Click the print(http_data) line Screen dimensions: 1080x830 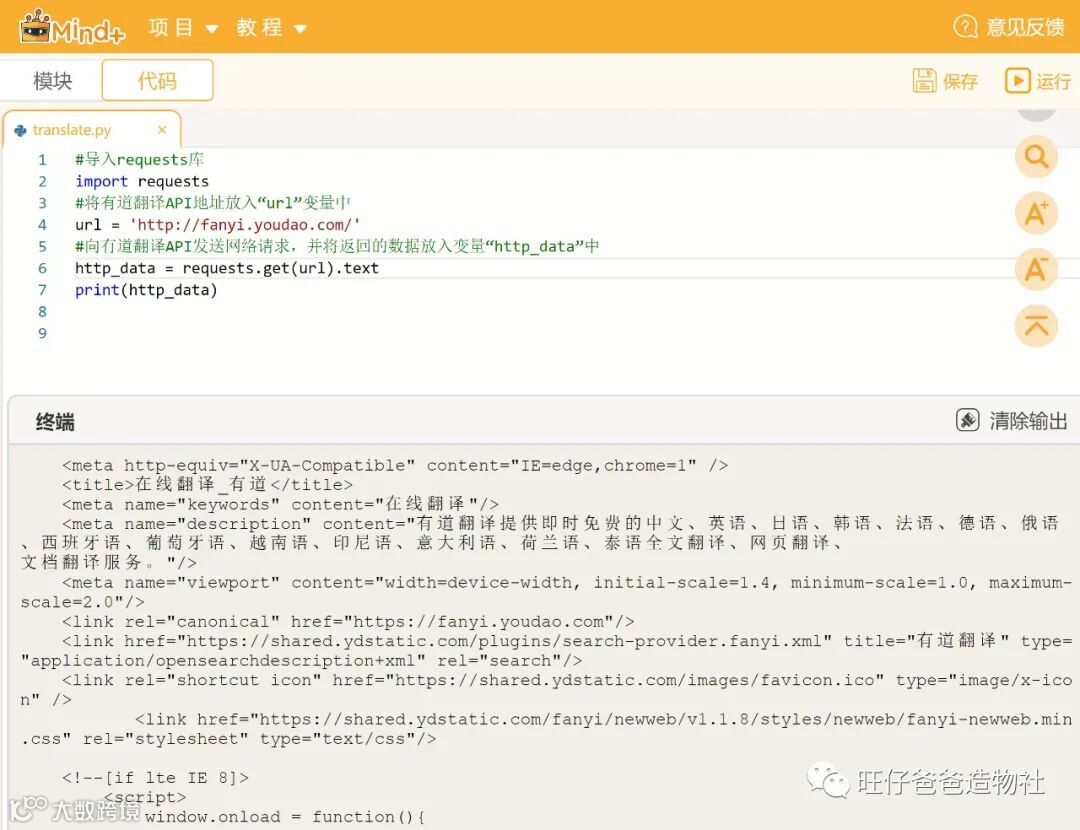pyautogui.click(x=146, y=290)
